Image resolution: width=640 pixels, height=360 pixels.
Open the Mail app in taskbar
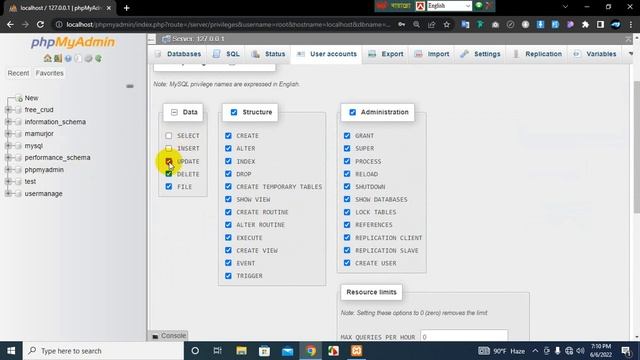[x=287, y=351]
